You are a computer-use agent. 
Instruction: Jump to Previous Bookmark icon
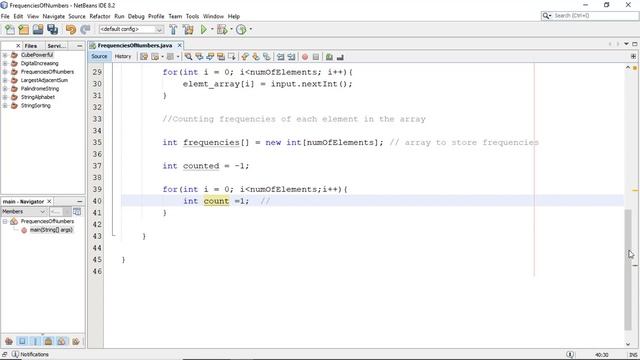pos(245,57)
